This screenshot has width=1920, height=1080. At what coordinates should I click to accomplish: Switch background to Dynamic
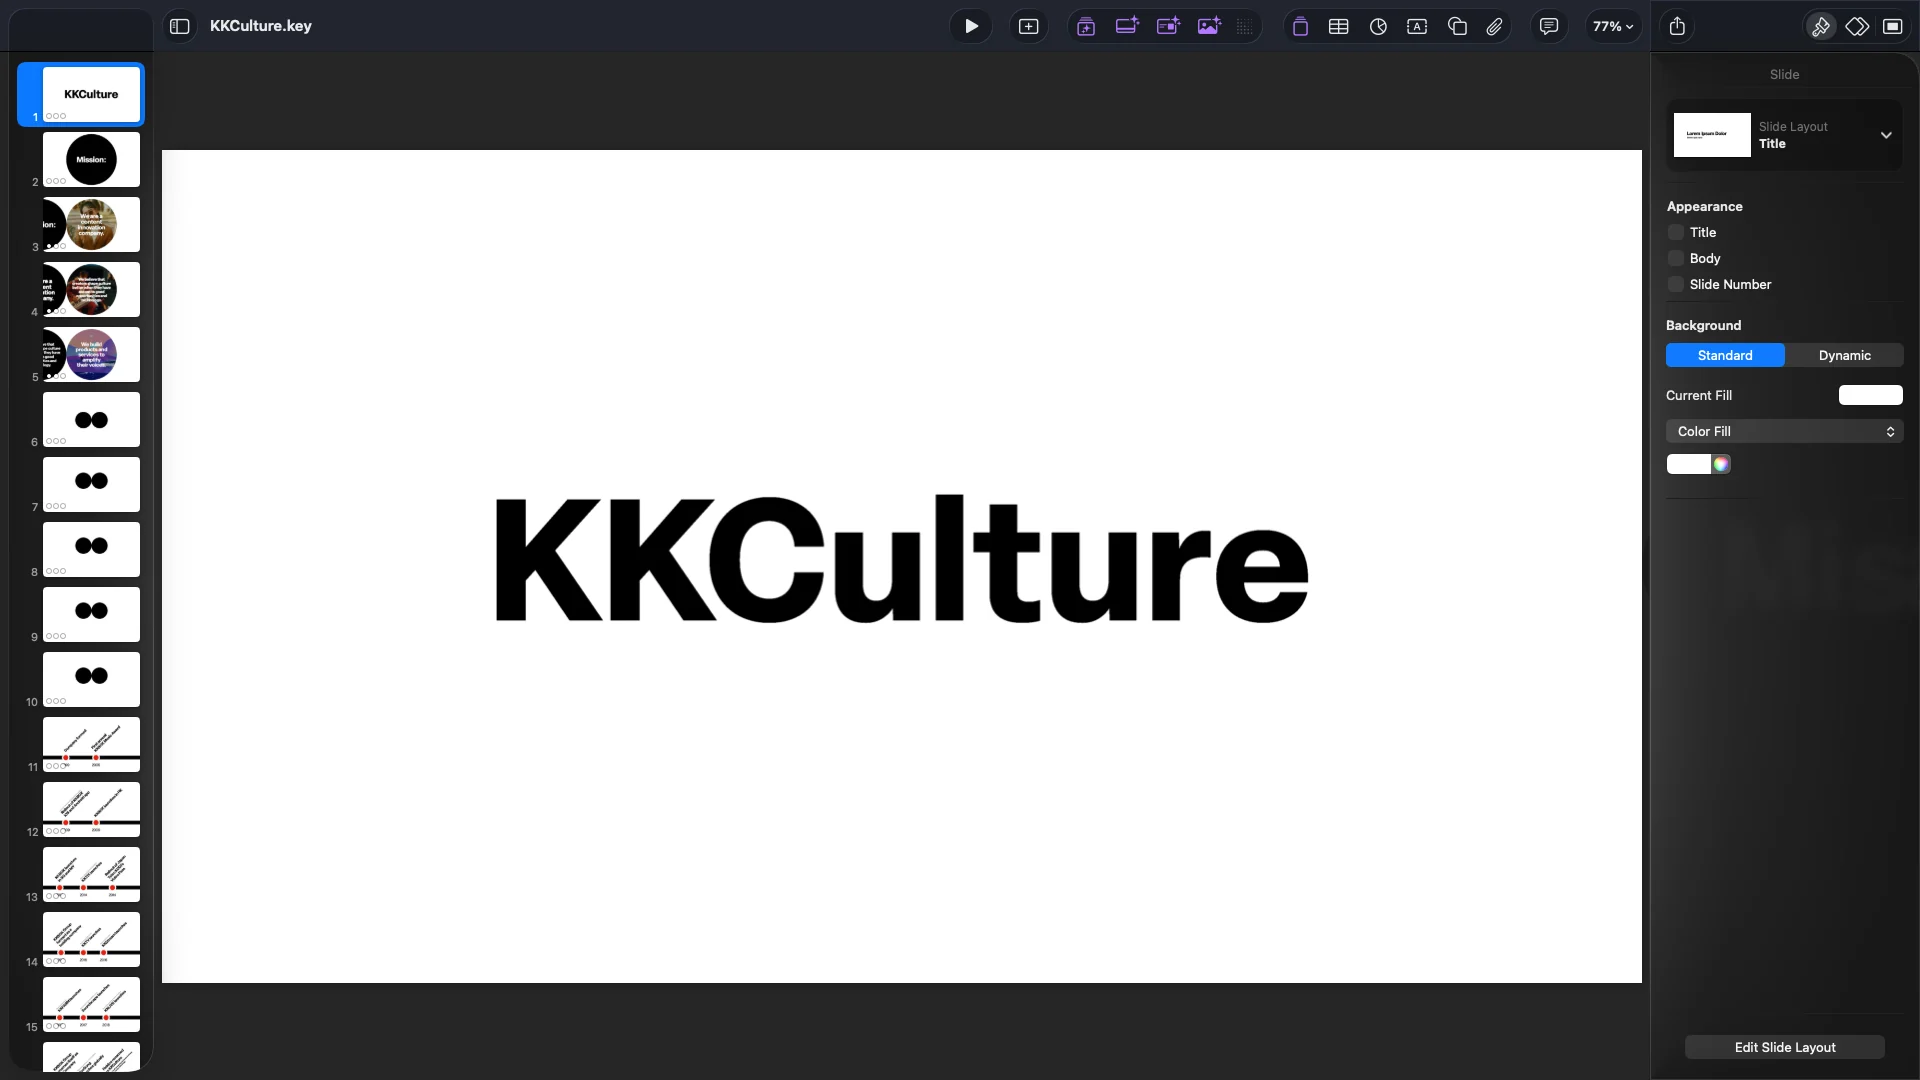pos(1844,356)
